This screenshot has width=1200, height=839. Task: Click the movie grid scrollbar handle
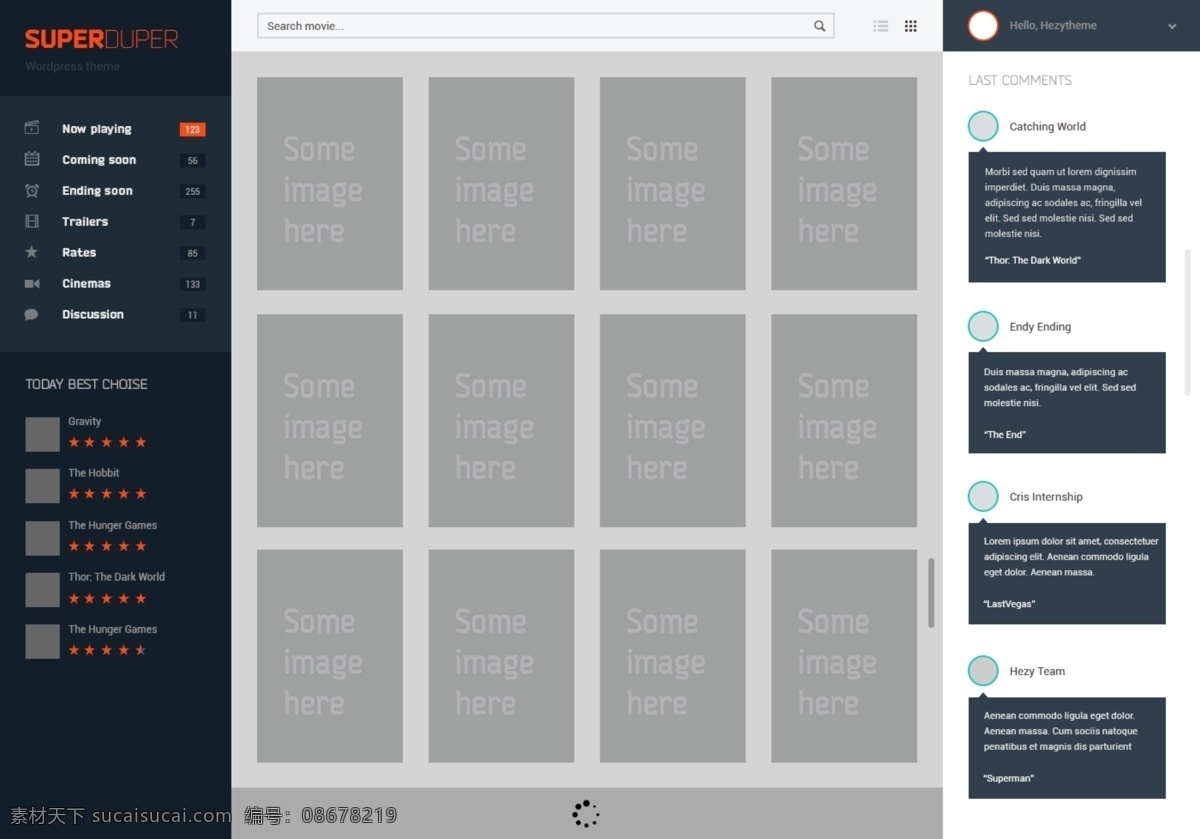pos(932,593)
